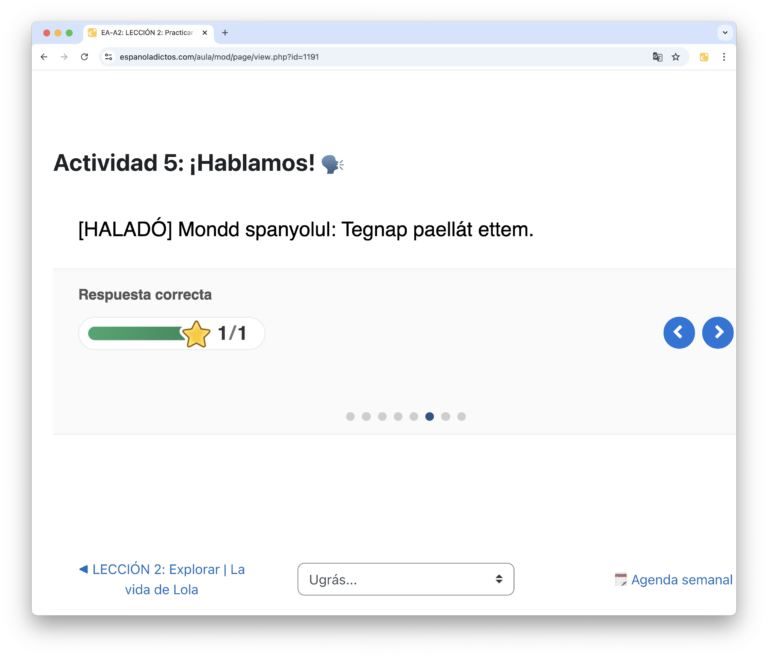Switch to the EA-A2: LECCIÓN 2 tab
Viewport: 768px width, 657px height.
pyautogui.click(x=148, y=33)
